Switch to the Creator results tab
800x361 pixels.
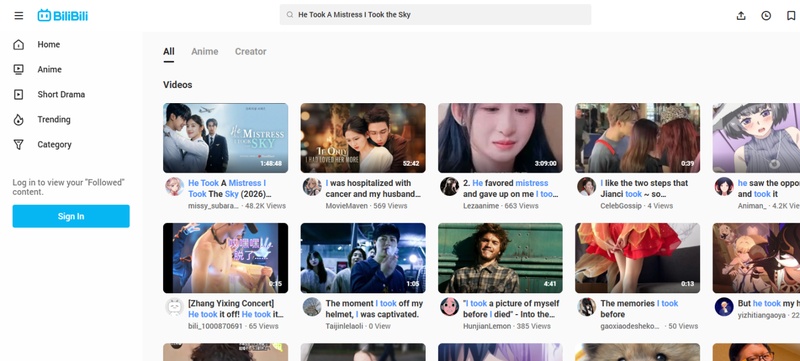251,51
